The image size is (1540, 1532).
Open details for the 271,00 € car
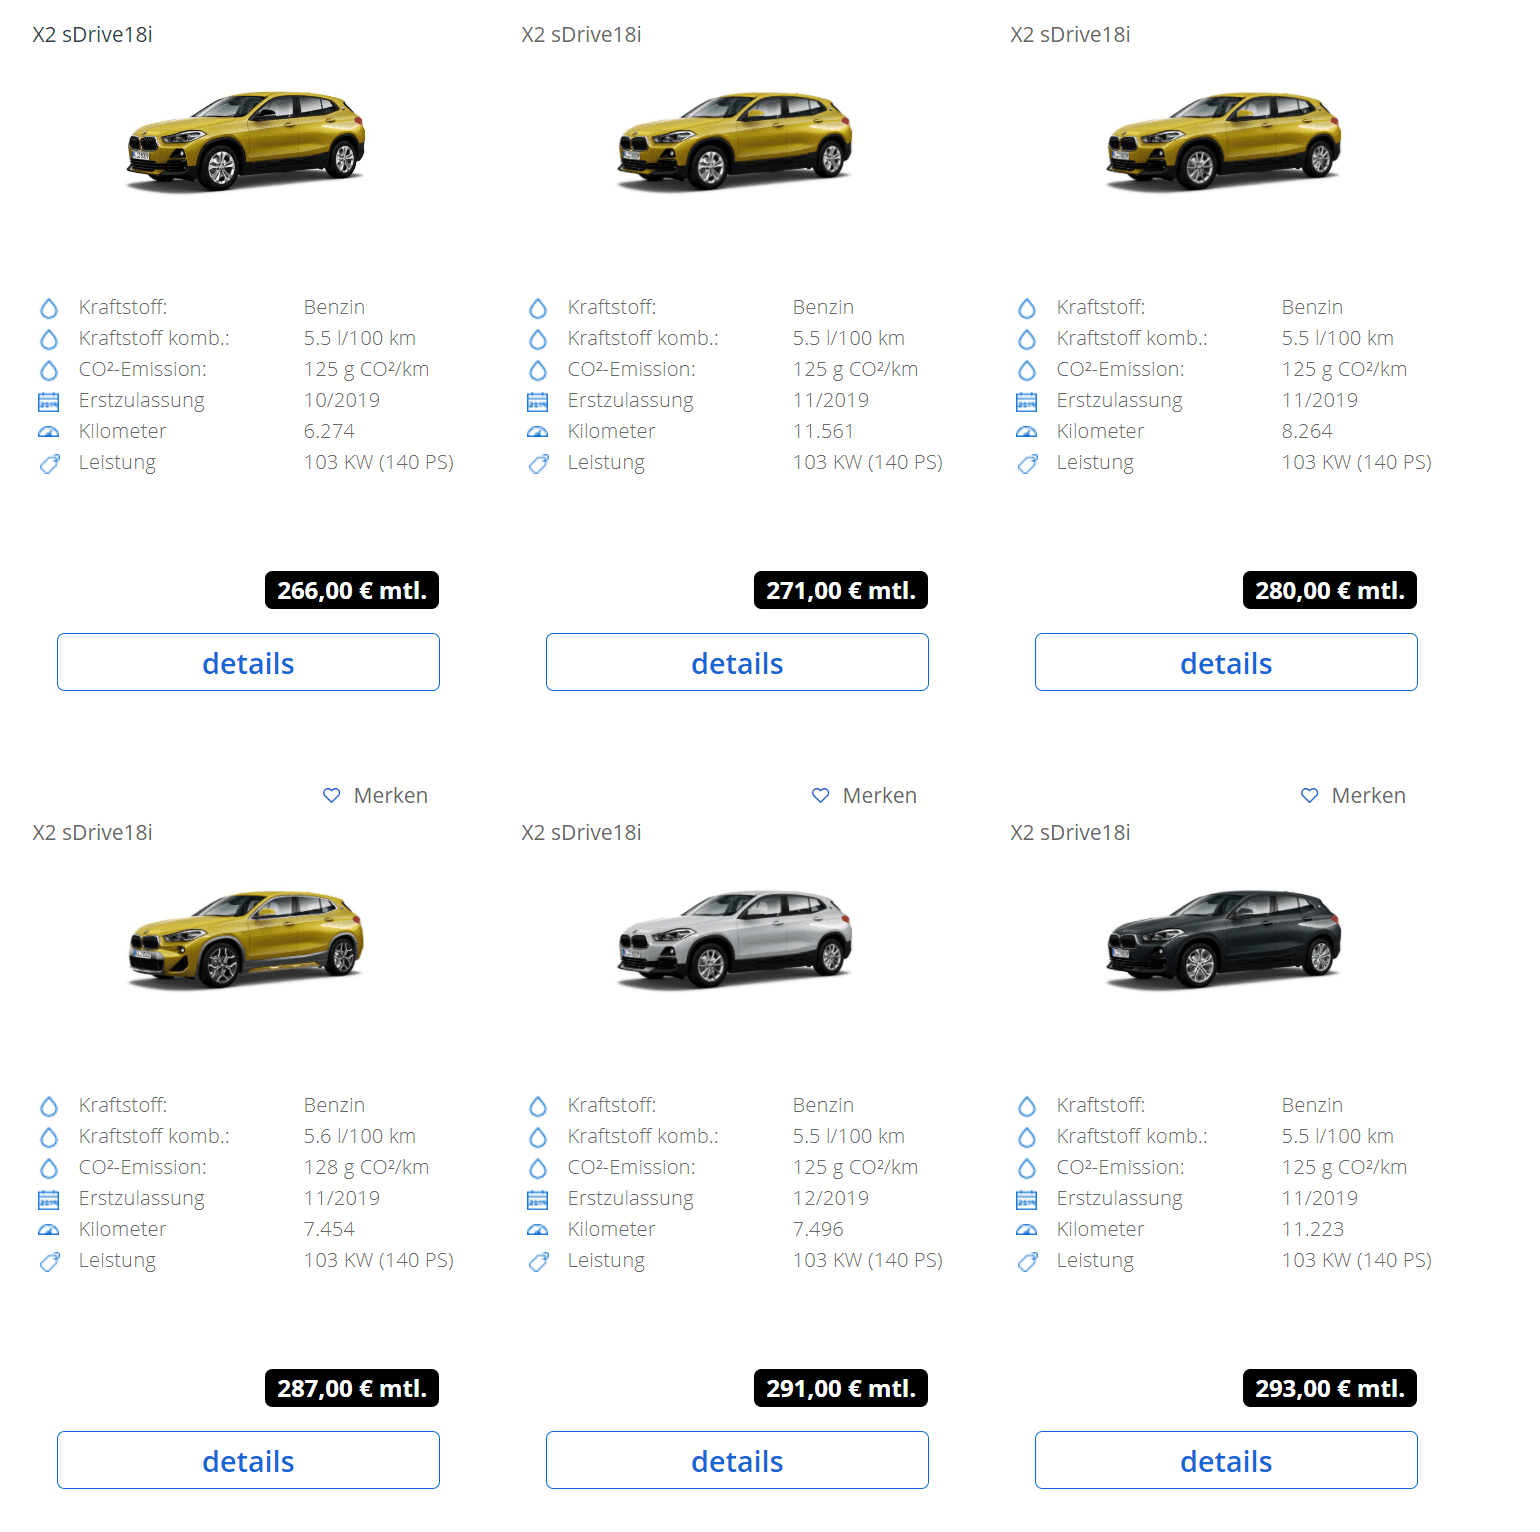click(737, 662)
